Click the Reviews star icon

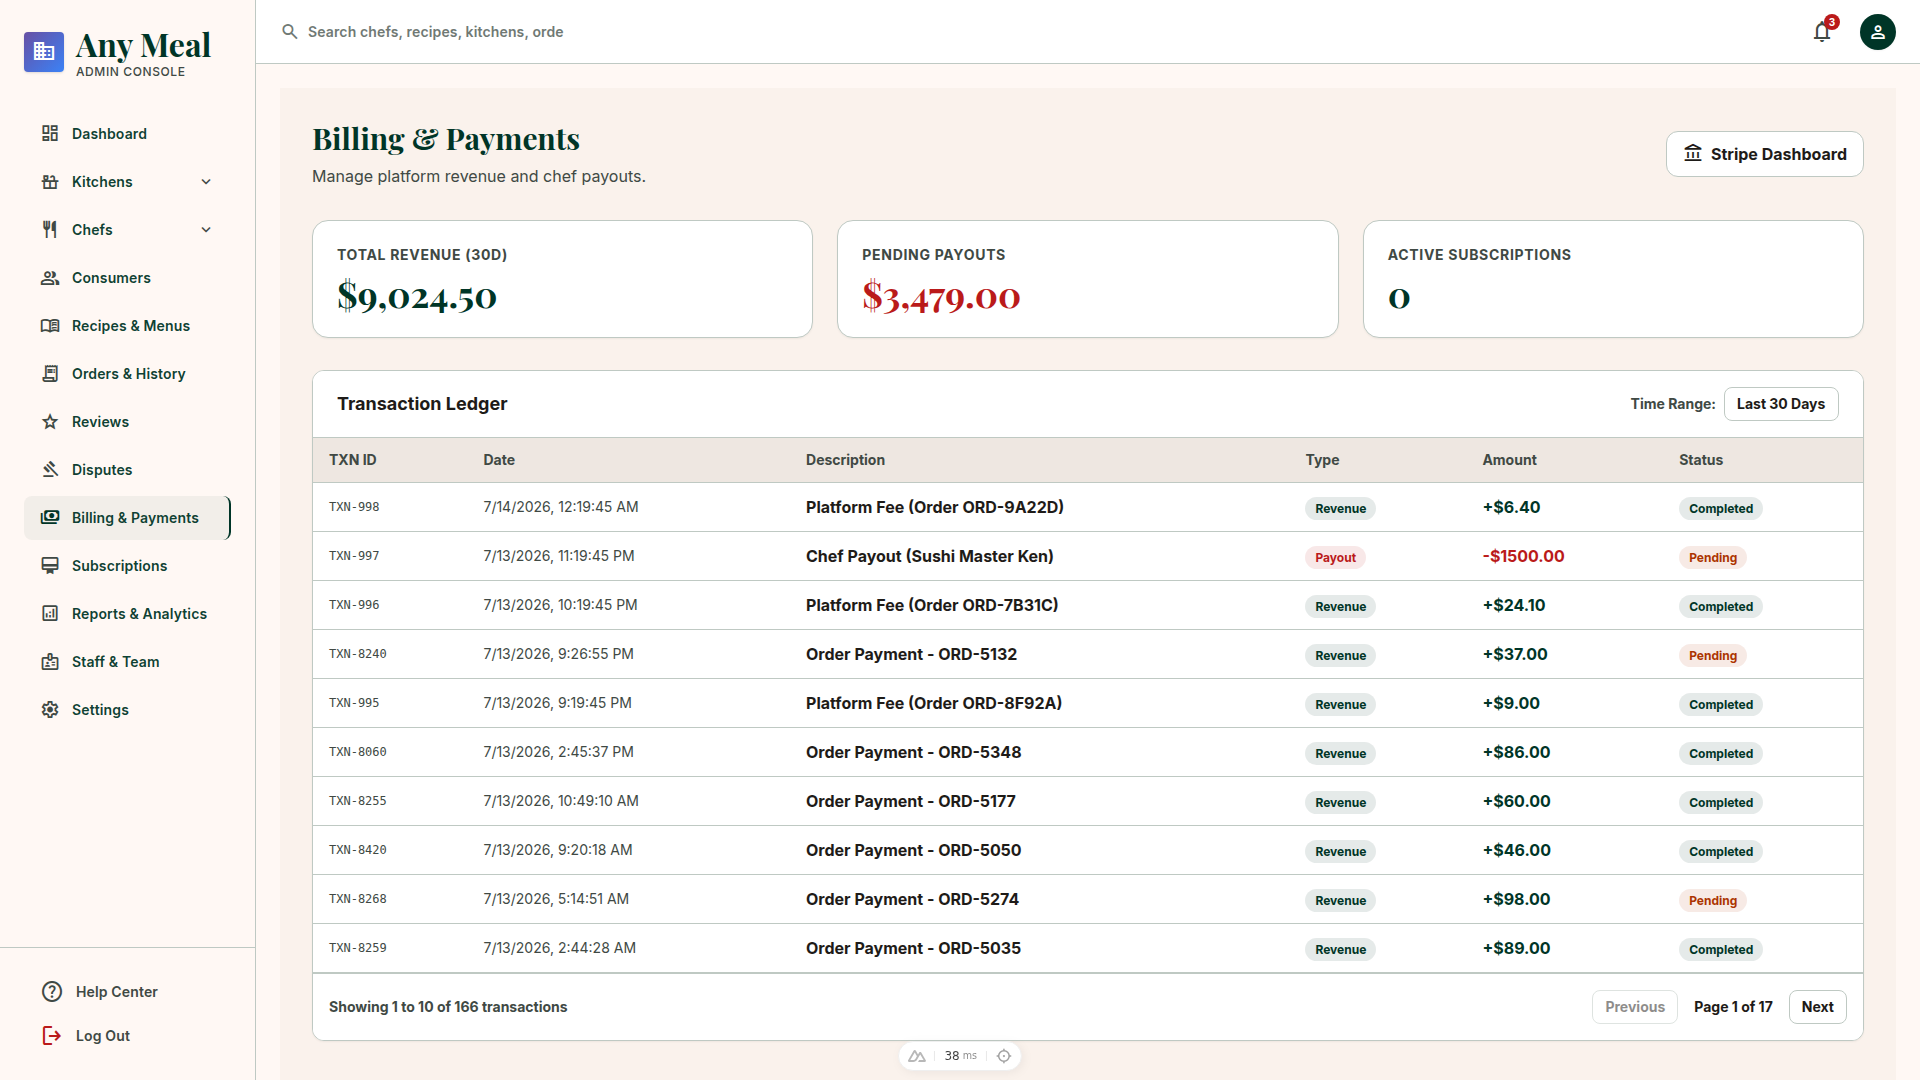[50, 422]
